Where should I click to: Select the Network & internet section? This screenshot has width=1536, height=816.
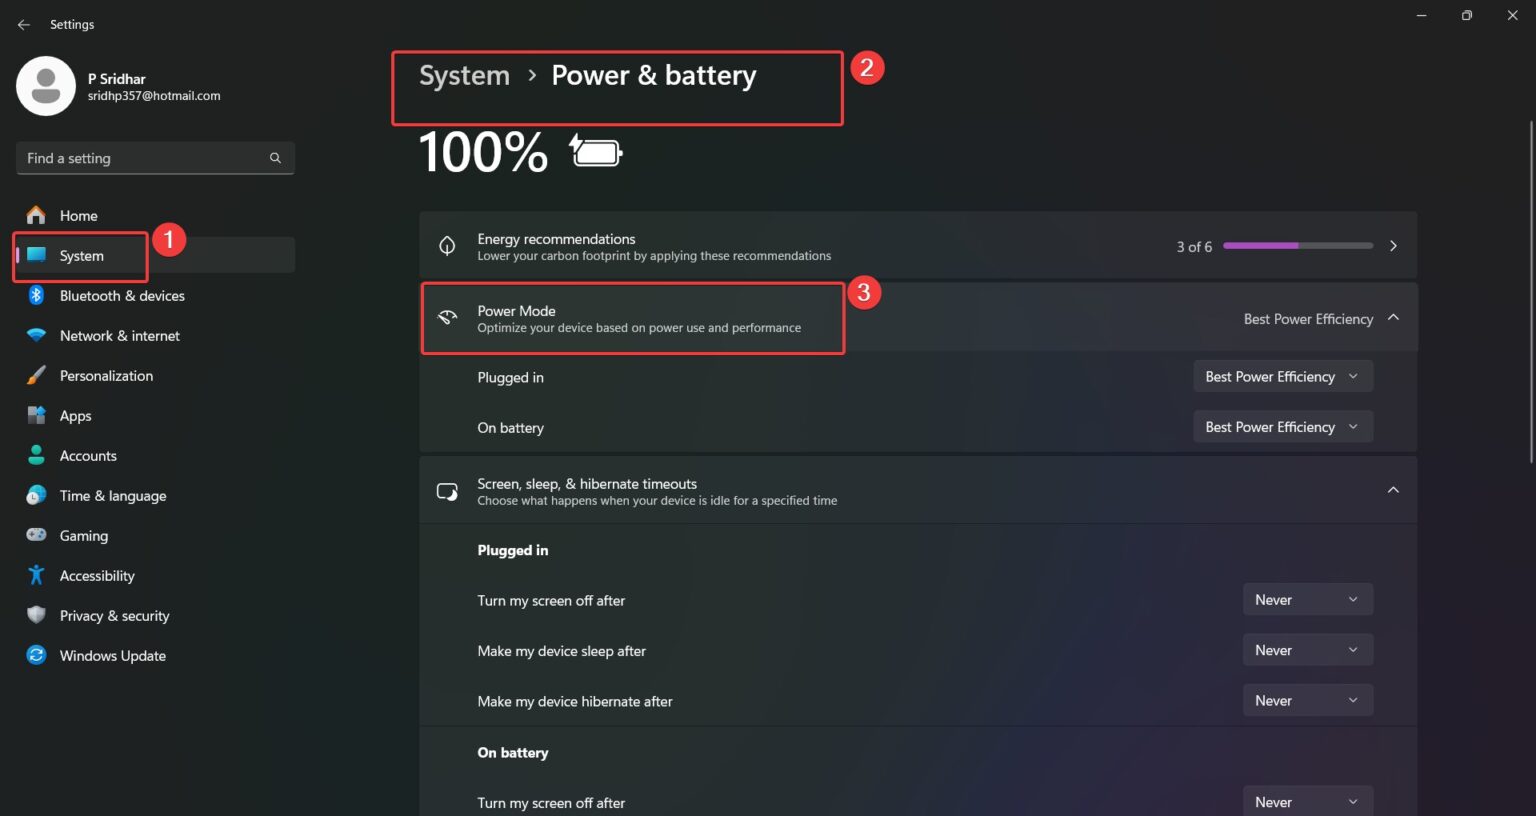pyautogui.click(x=119, y=335)
